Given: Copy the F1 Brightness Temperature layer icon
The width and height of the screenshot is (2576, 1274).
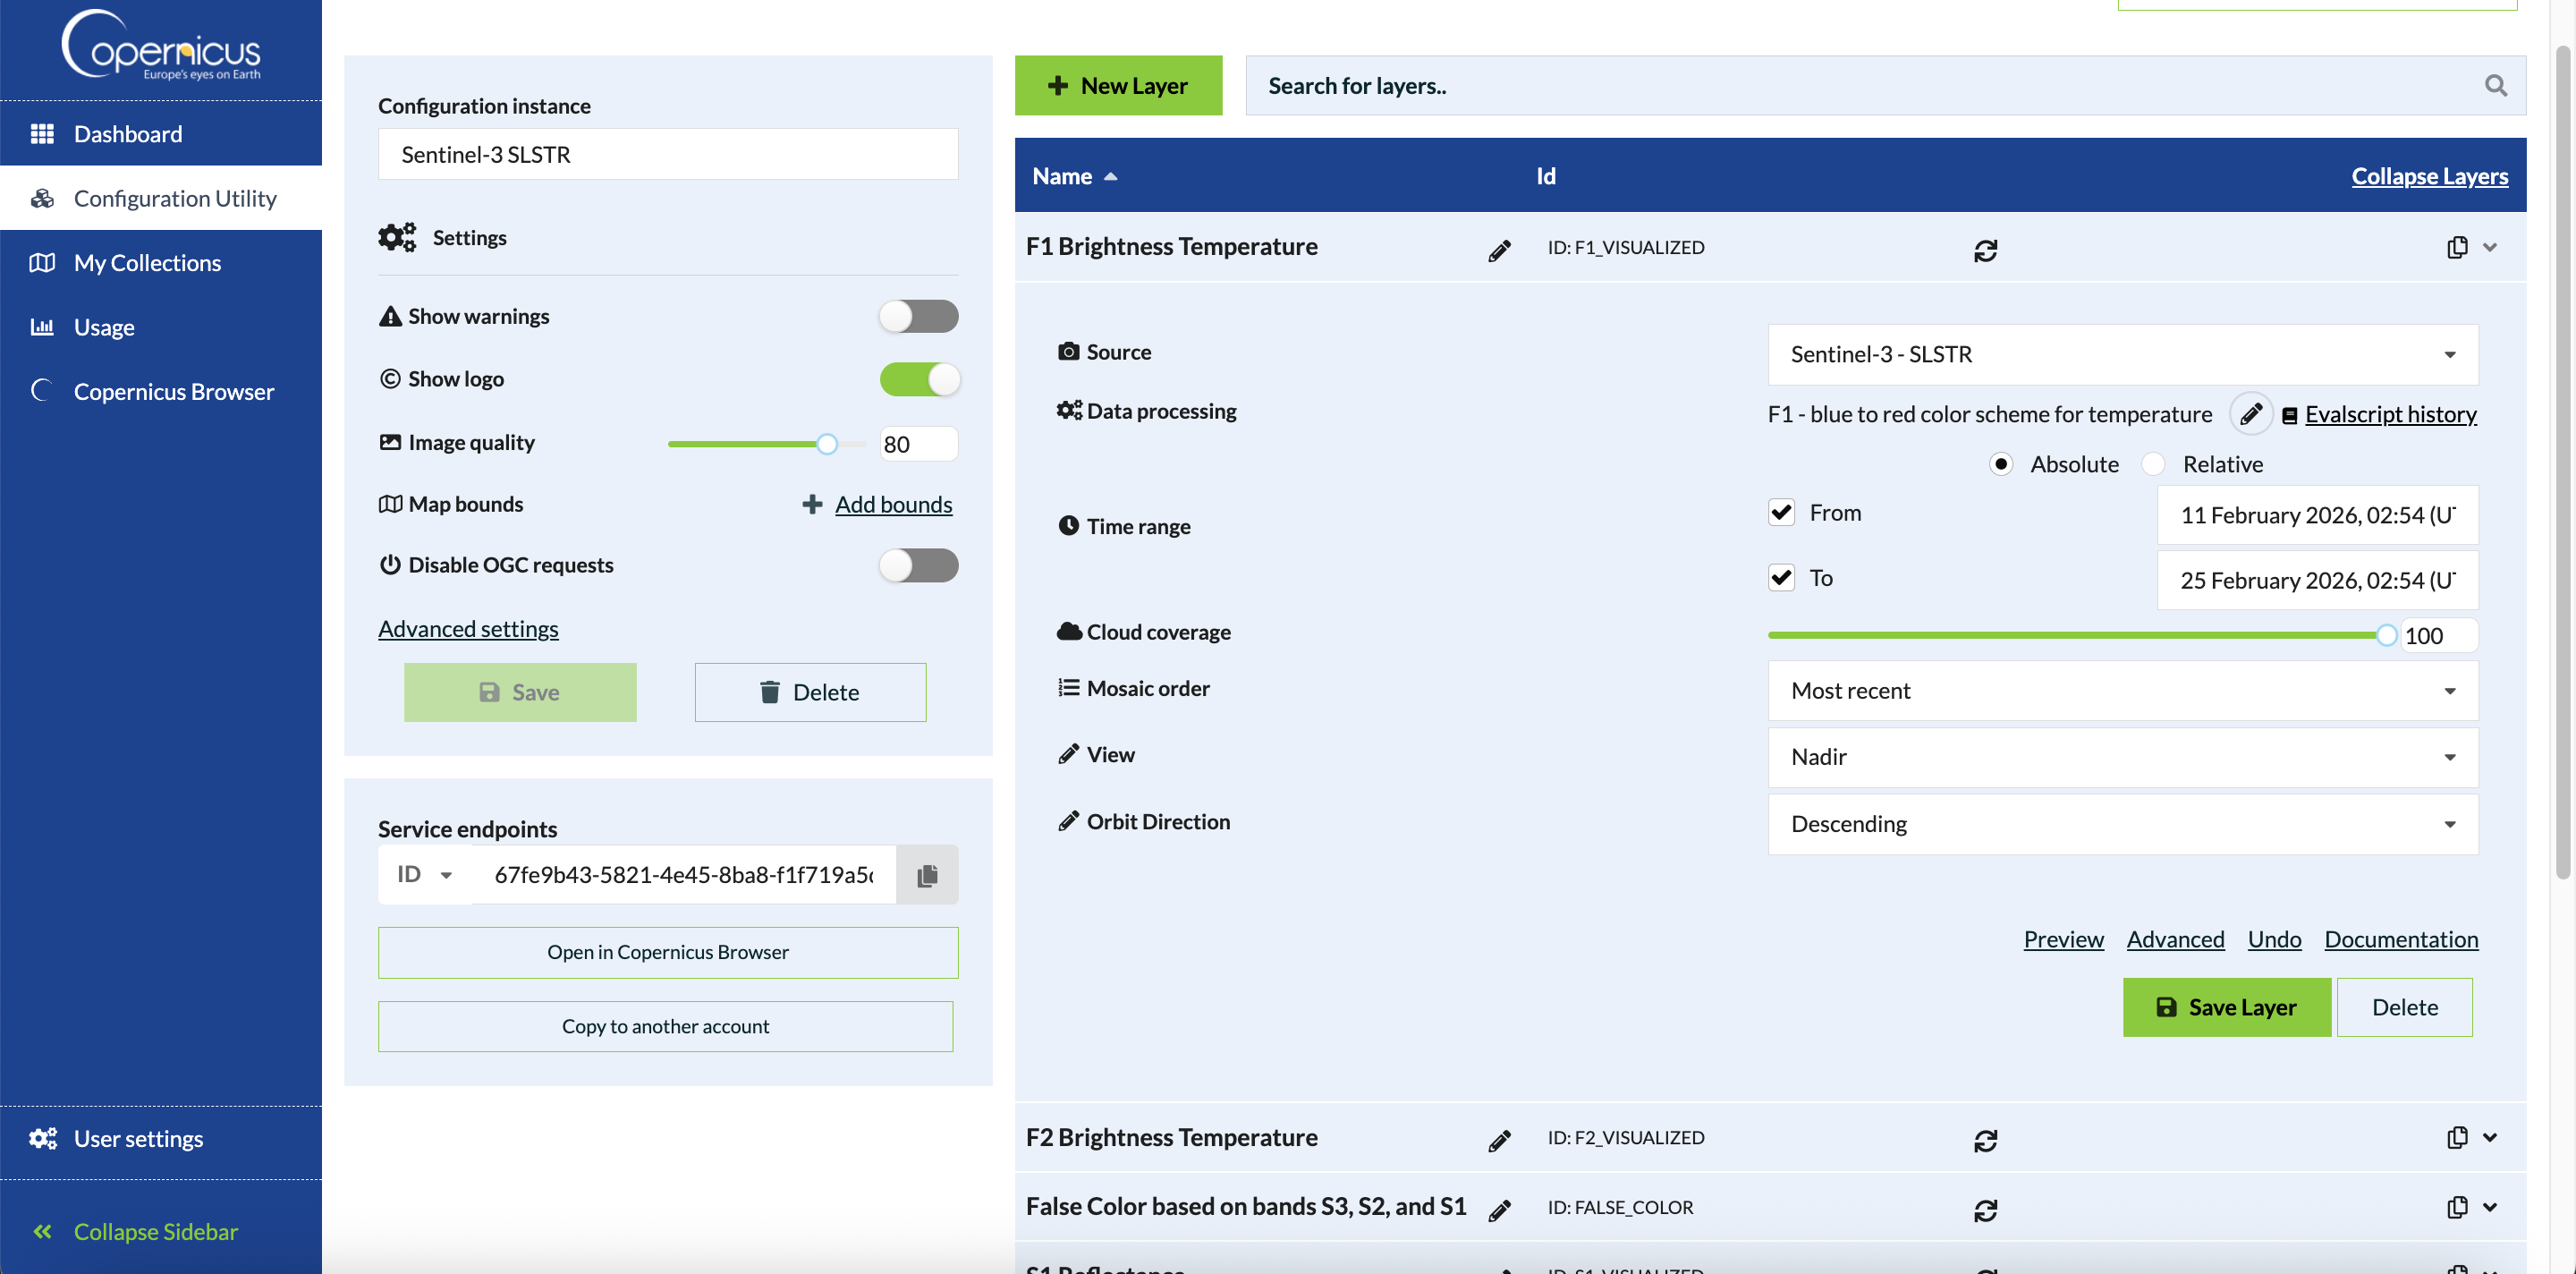Looking at the screenshot, I should coord(2456,247).
